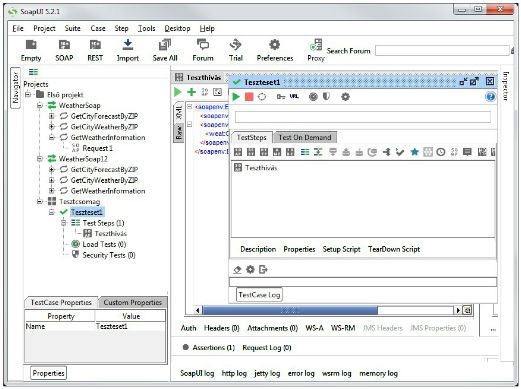Submit Teszthívás request with green play
The height and width of the screenshot is (389, 521).
(x=178, y=92)
